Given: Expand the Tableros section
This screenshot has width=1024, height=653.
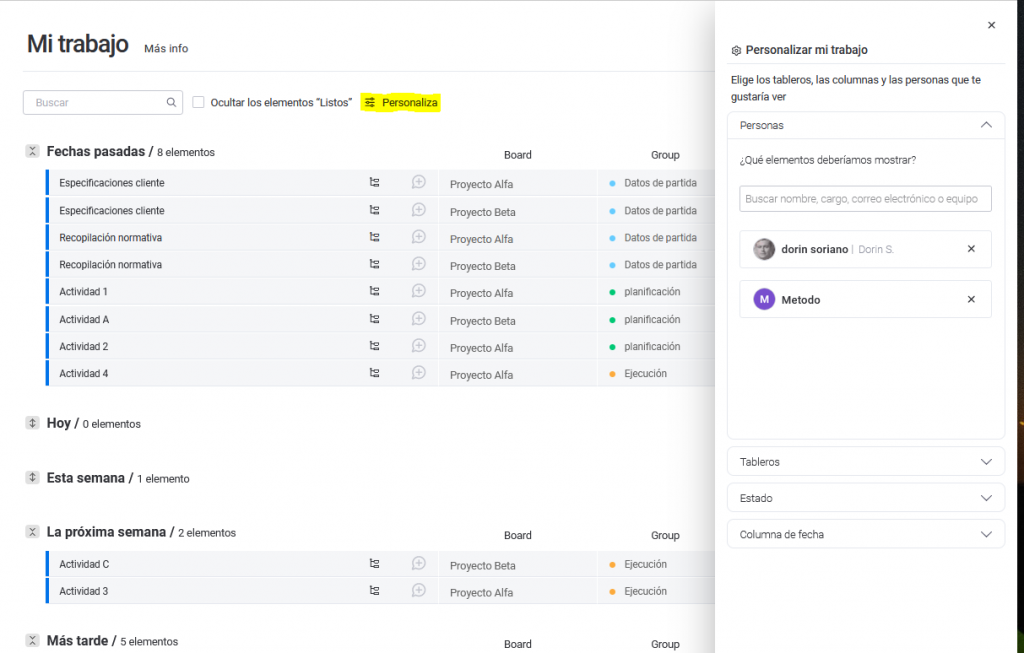Looking at the screenshot, I should click(865, 462).
